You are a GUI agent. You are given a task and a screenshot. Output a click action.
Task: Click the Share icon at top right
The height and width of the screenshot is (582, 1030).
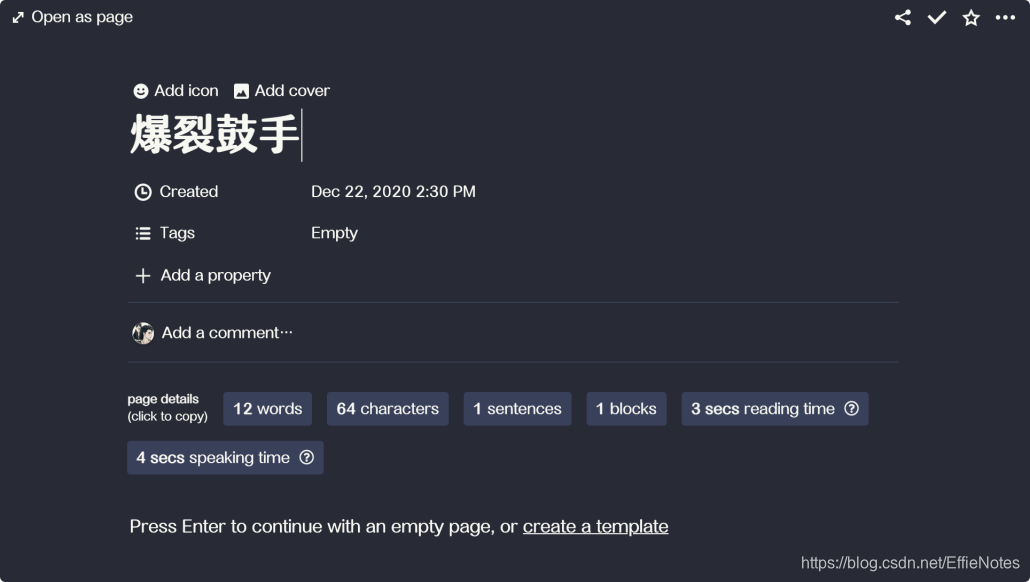902,17
